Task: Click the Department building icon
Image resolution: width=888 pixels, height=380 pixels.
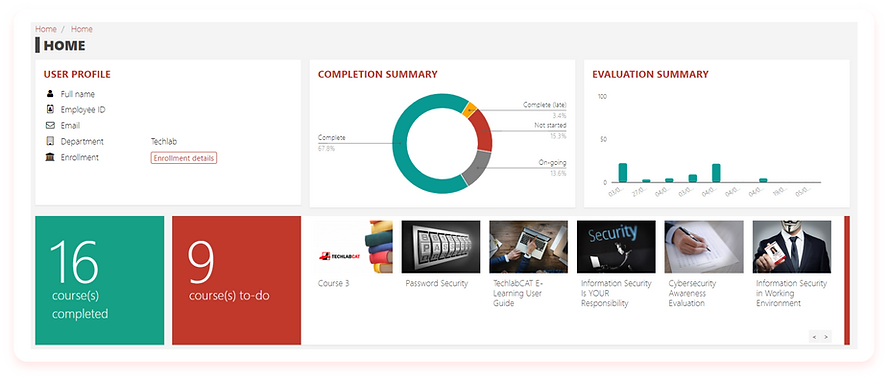Action: [x=50, y=141]
